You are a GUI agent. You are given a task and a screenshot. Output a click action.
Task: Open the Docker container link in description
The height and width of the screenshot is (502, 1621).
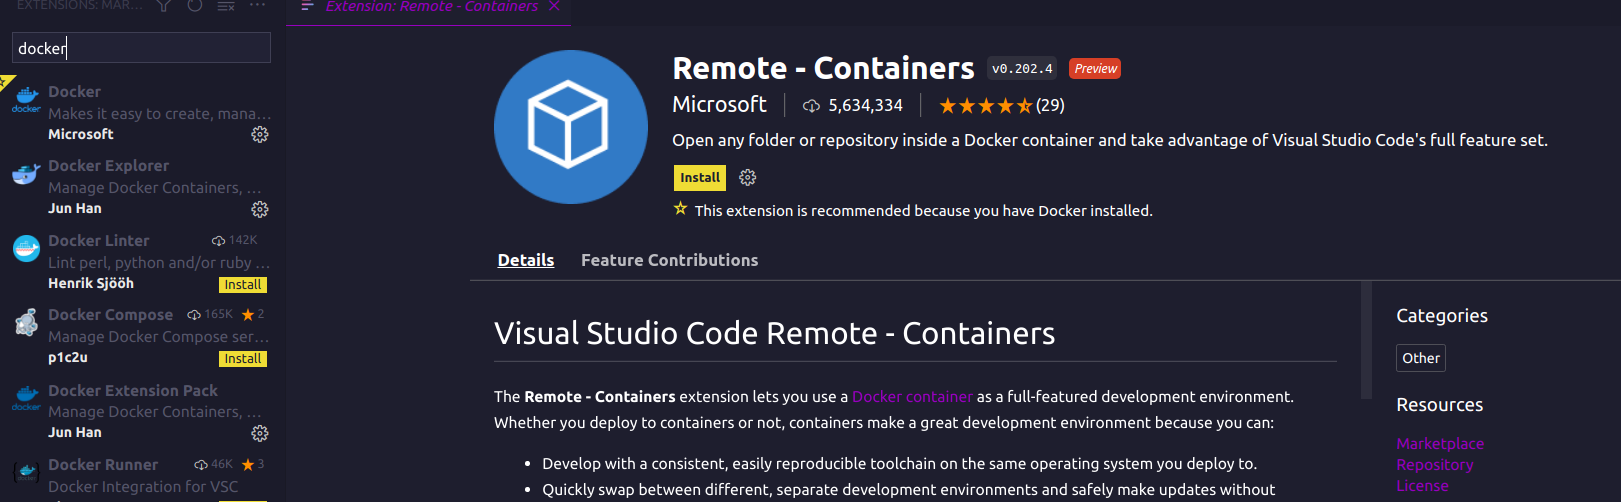(912, 397)
